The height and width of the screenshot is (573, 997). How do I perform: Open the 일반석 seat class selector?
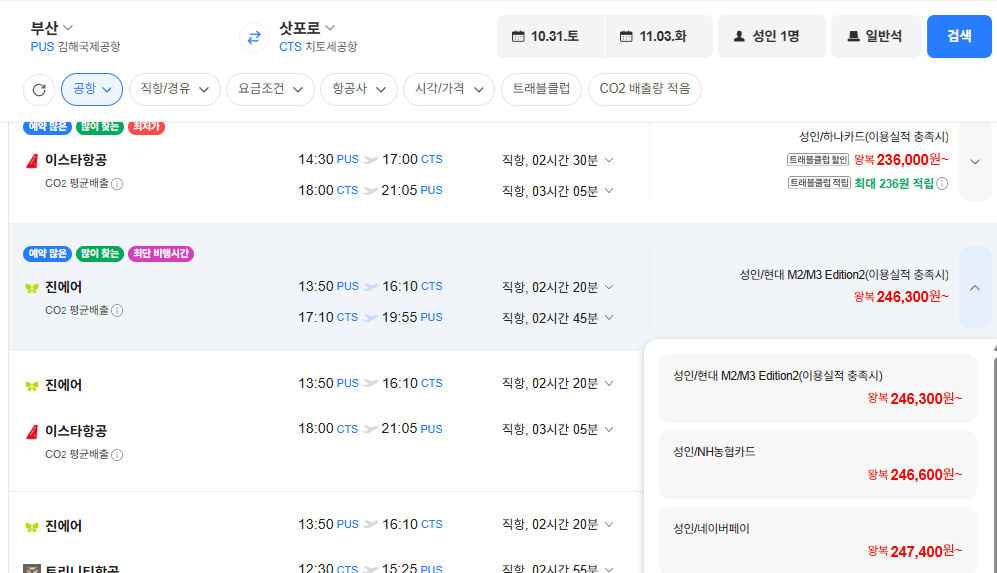876,36
